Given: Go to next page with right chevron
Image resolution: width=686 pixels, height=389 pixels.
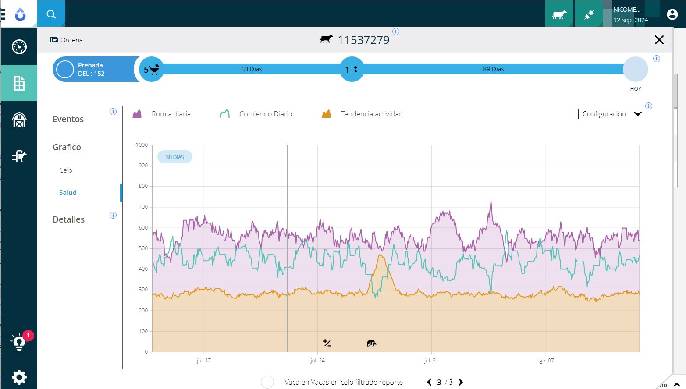Looking at the screenshot, I should point(460,382).
